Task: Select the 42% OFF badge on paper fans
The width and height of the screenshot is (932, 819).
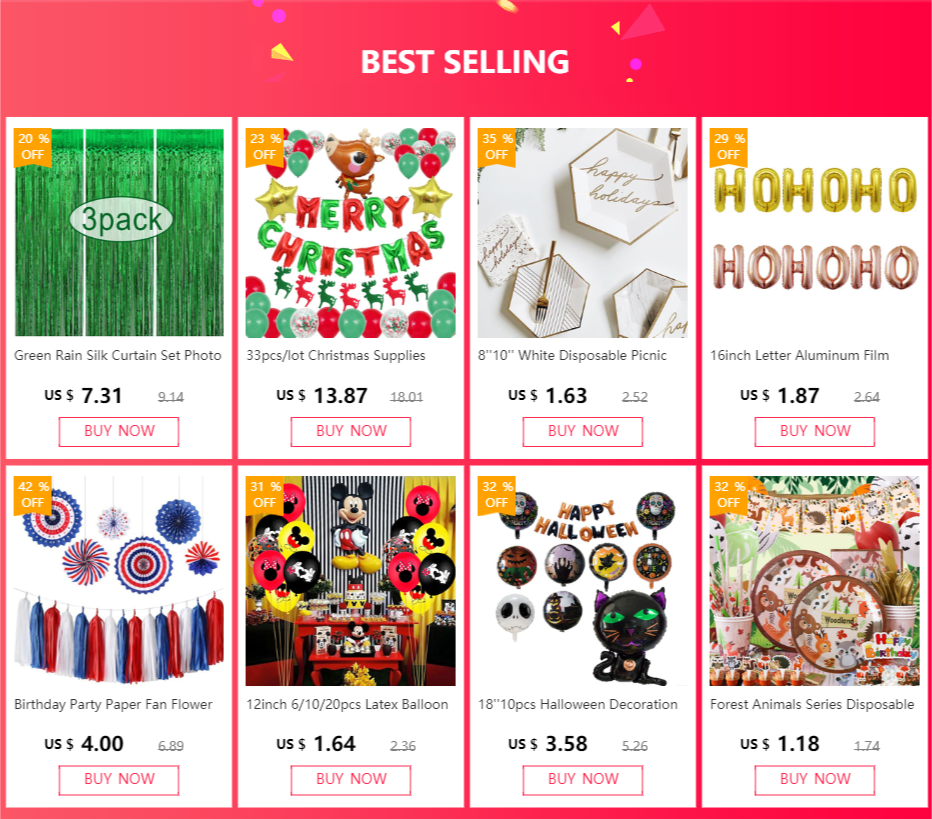Action: (33, 494)
